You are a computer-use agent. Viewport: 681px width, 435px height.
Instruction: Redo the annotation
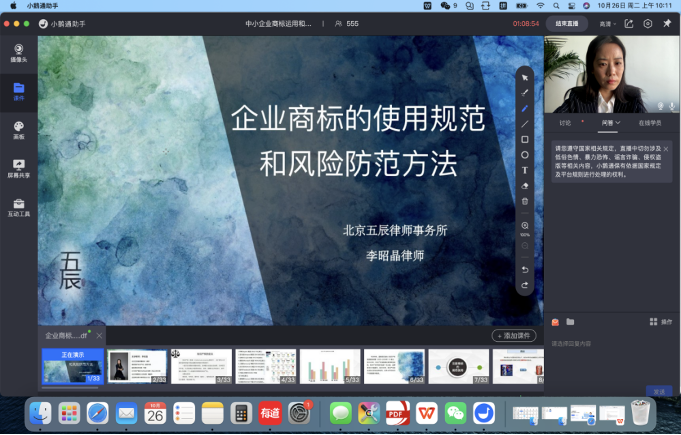click(525, 285)
